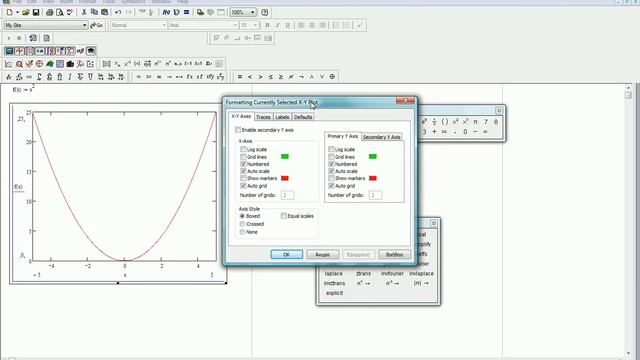
Task: Print the worksheet using the printer icon
Action: tap(49, 12)
